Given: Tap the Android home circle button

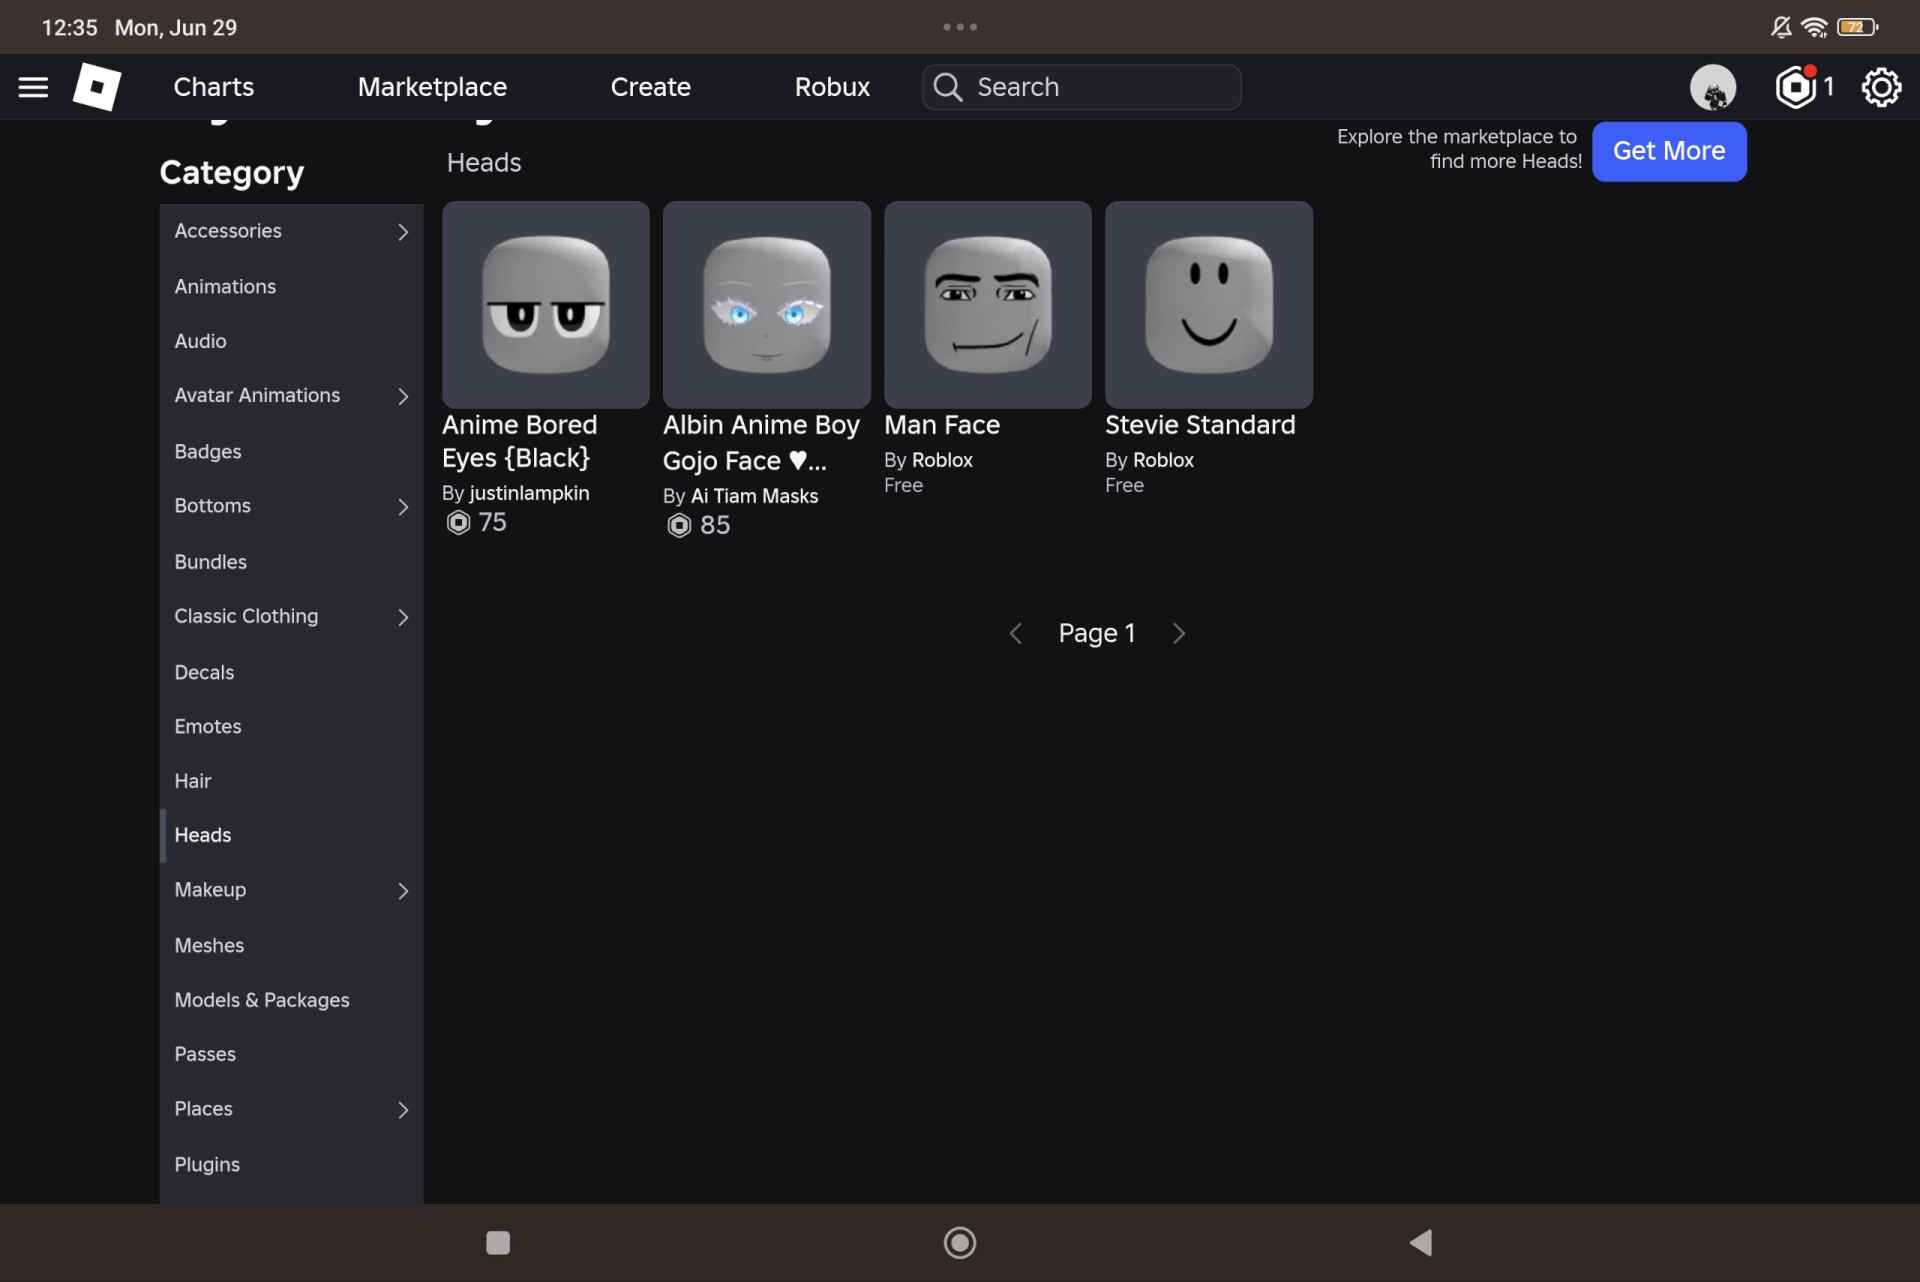Looking at the screenshot, I should [960, 1243].
